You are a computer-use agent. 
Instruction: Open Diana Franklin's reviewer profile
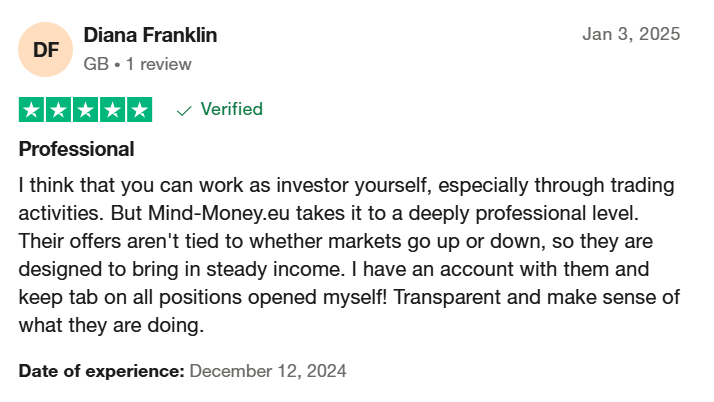(x=150, y=35)
